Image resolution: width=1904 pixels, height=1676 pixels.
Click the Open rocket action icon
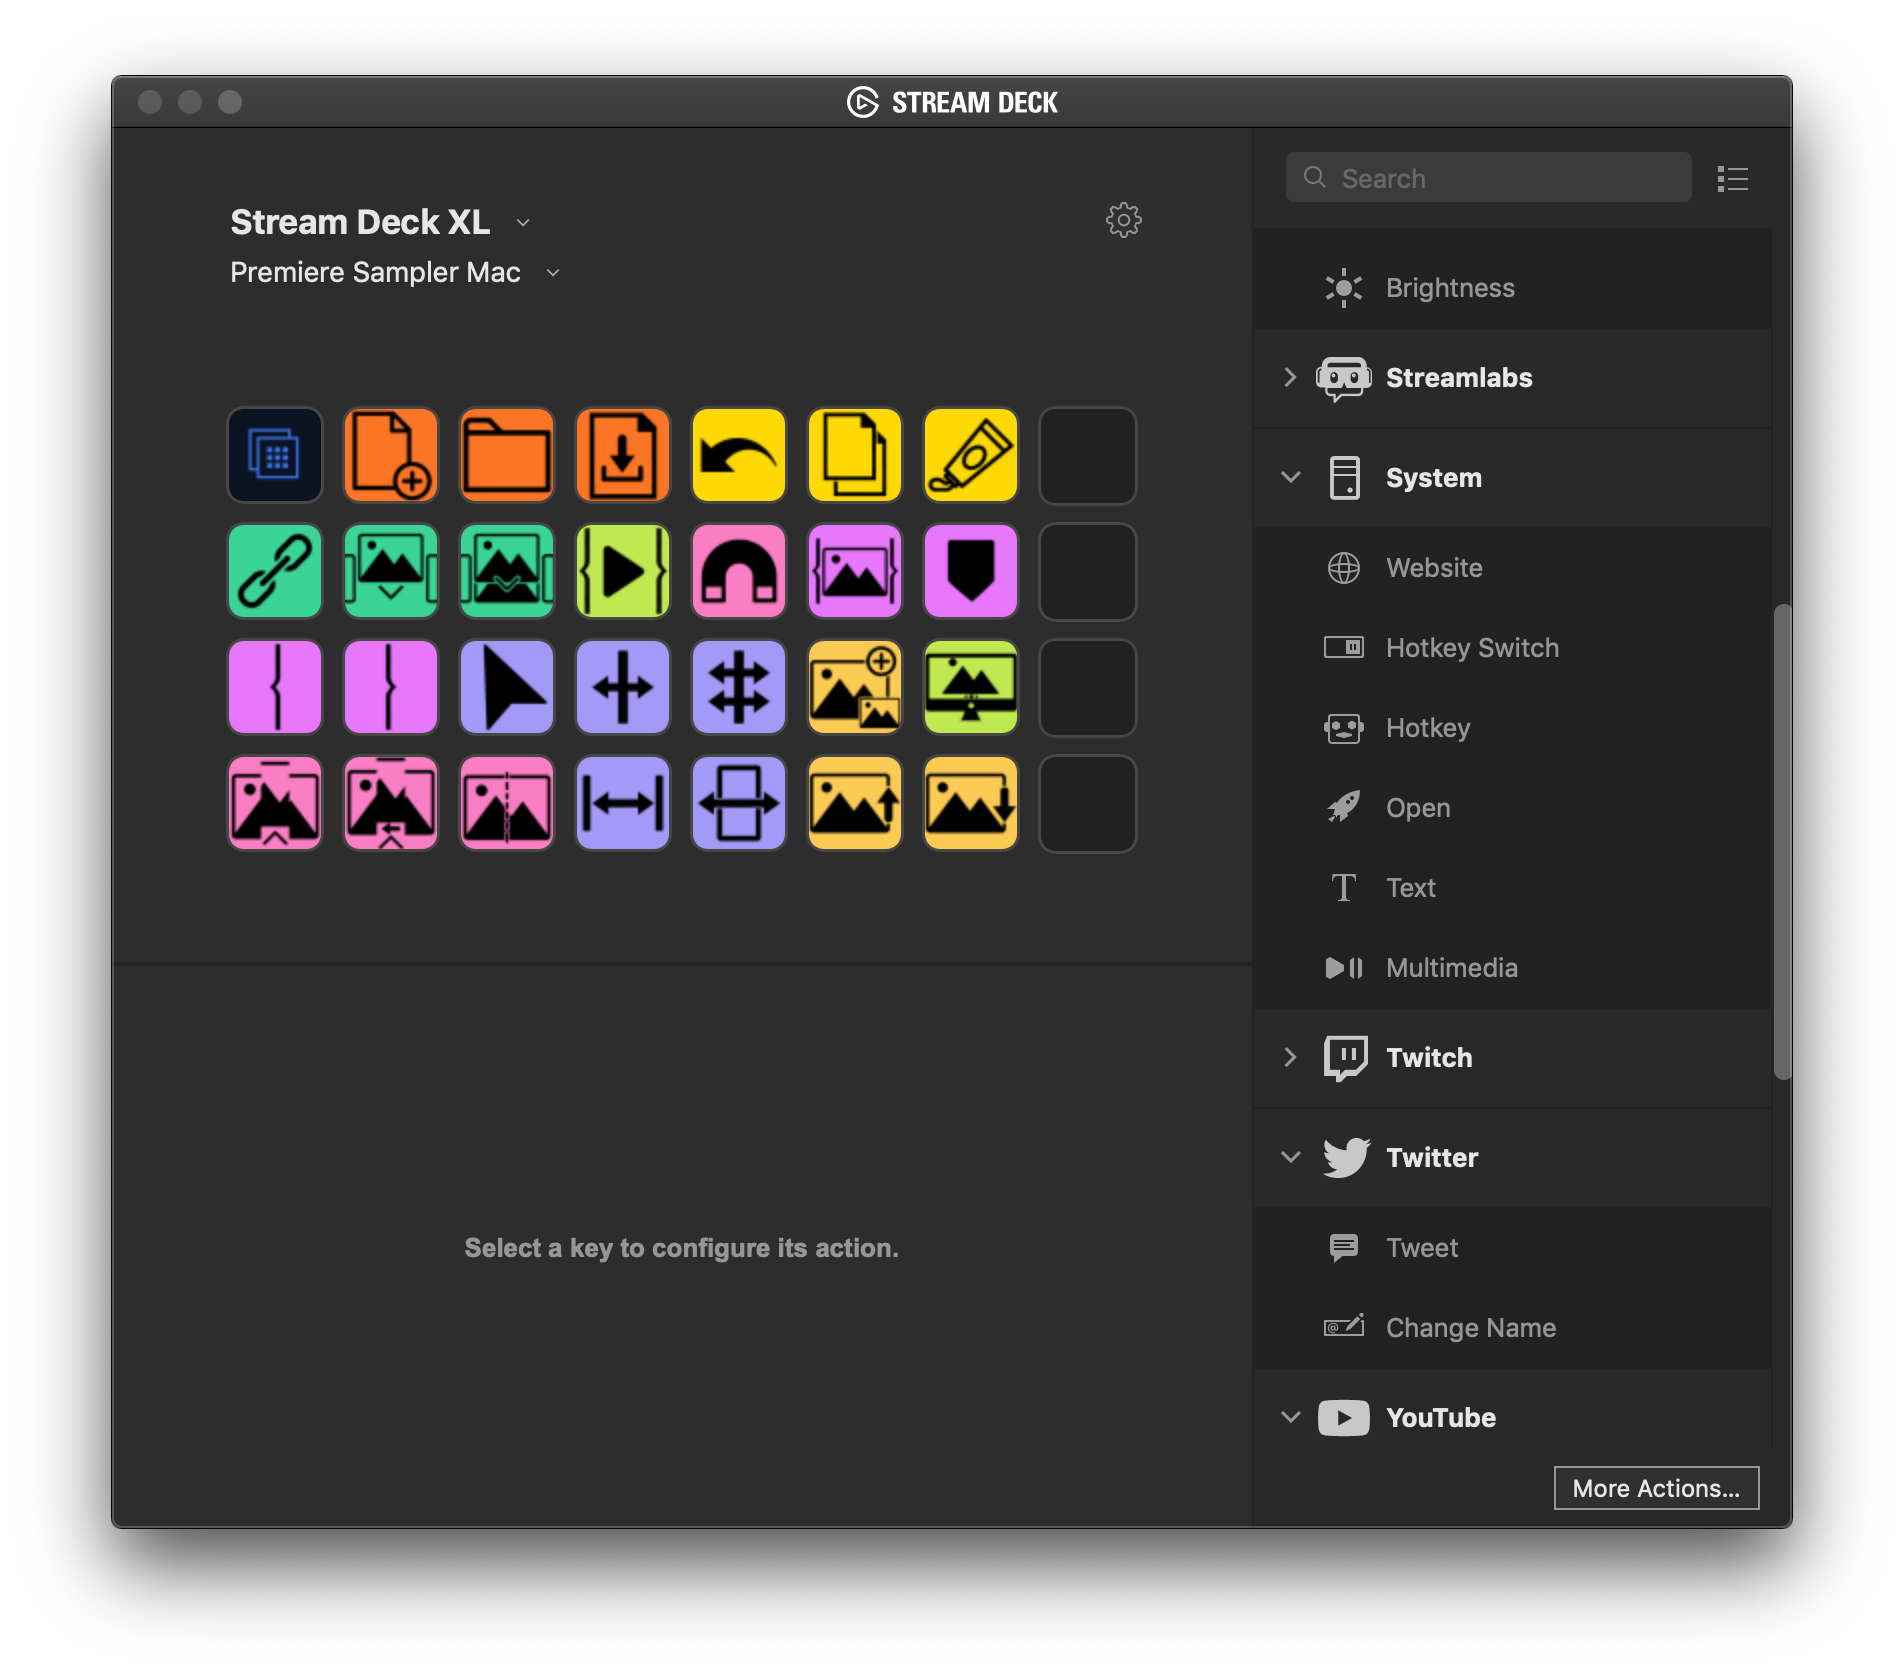pos(1343,807)
